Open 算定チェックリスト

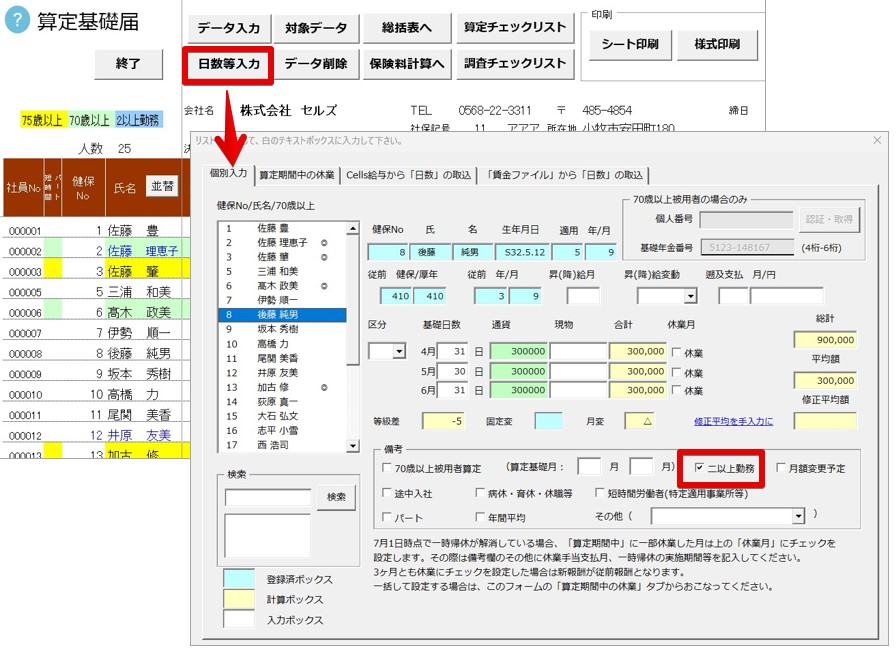tap(515, 27)
